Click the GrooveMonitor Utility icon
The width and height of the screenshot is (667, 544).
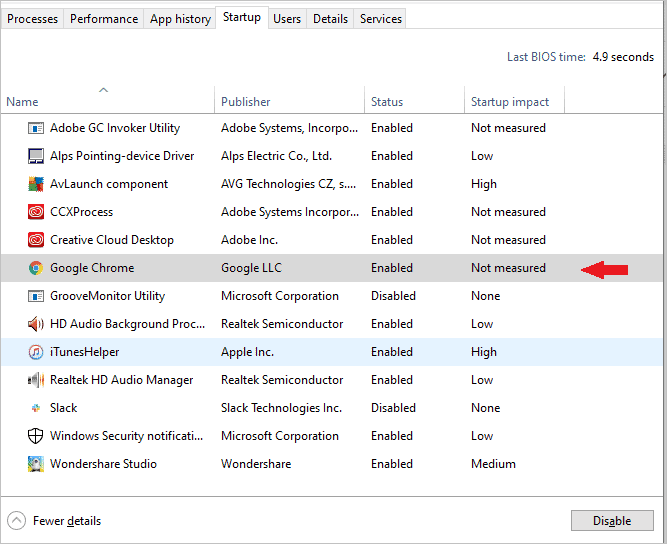click(x=36, y=296)
